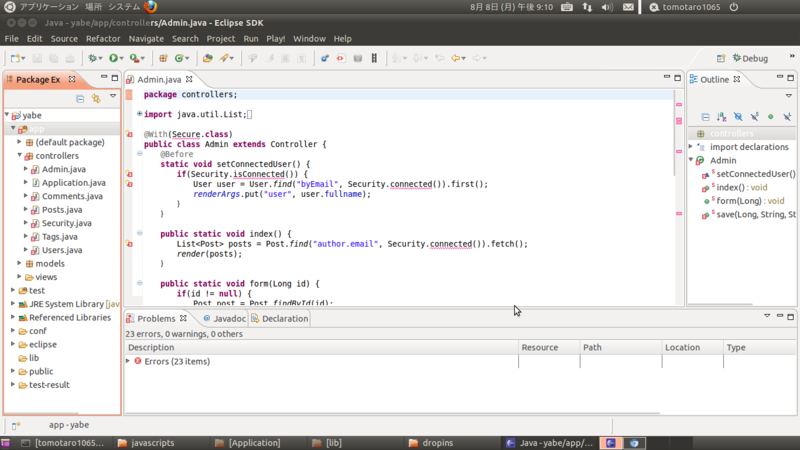Open the アプリケーション menu in the top panel
Viewport: 800px width, 450px height.
[x=49, y=7]
